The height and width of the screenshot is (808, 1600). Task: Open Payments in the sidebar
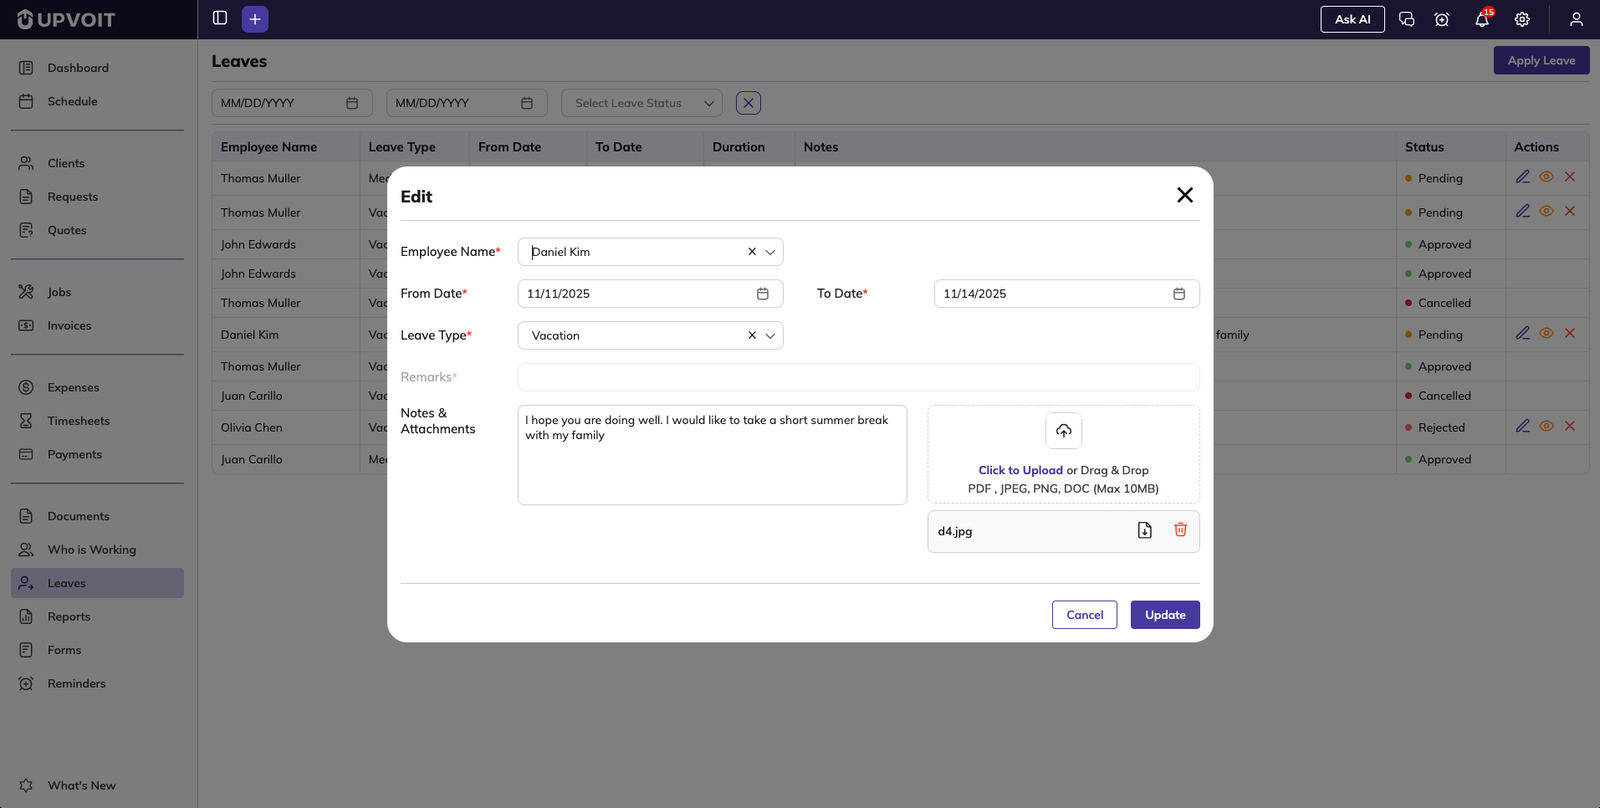click(97, 454)
